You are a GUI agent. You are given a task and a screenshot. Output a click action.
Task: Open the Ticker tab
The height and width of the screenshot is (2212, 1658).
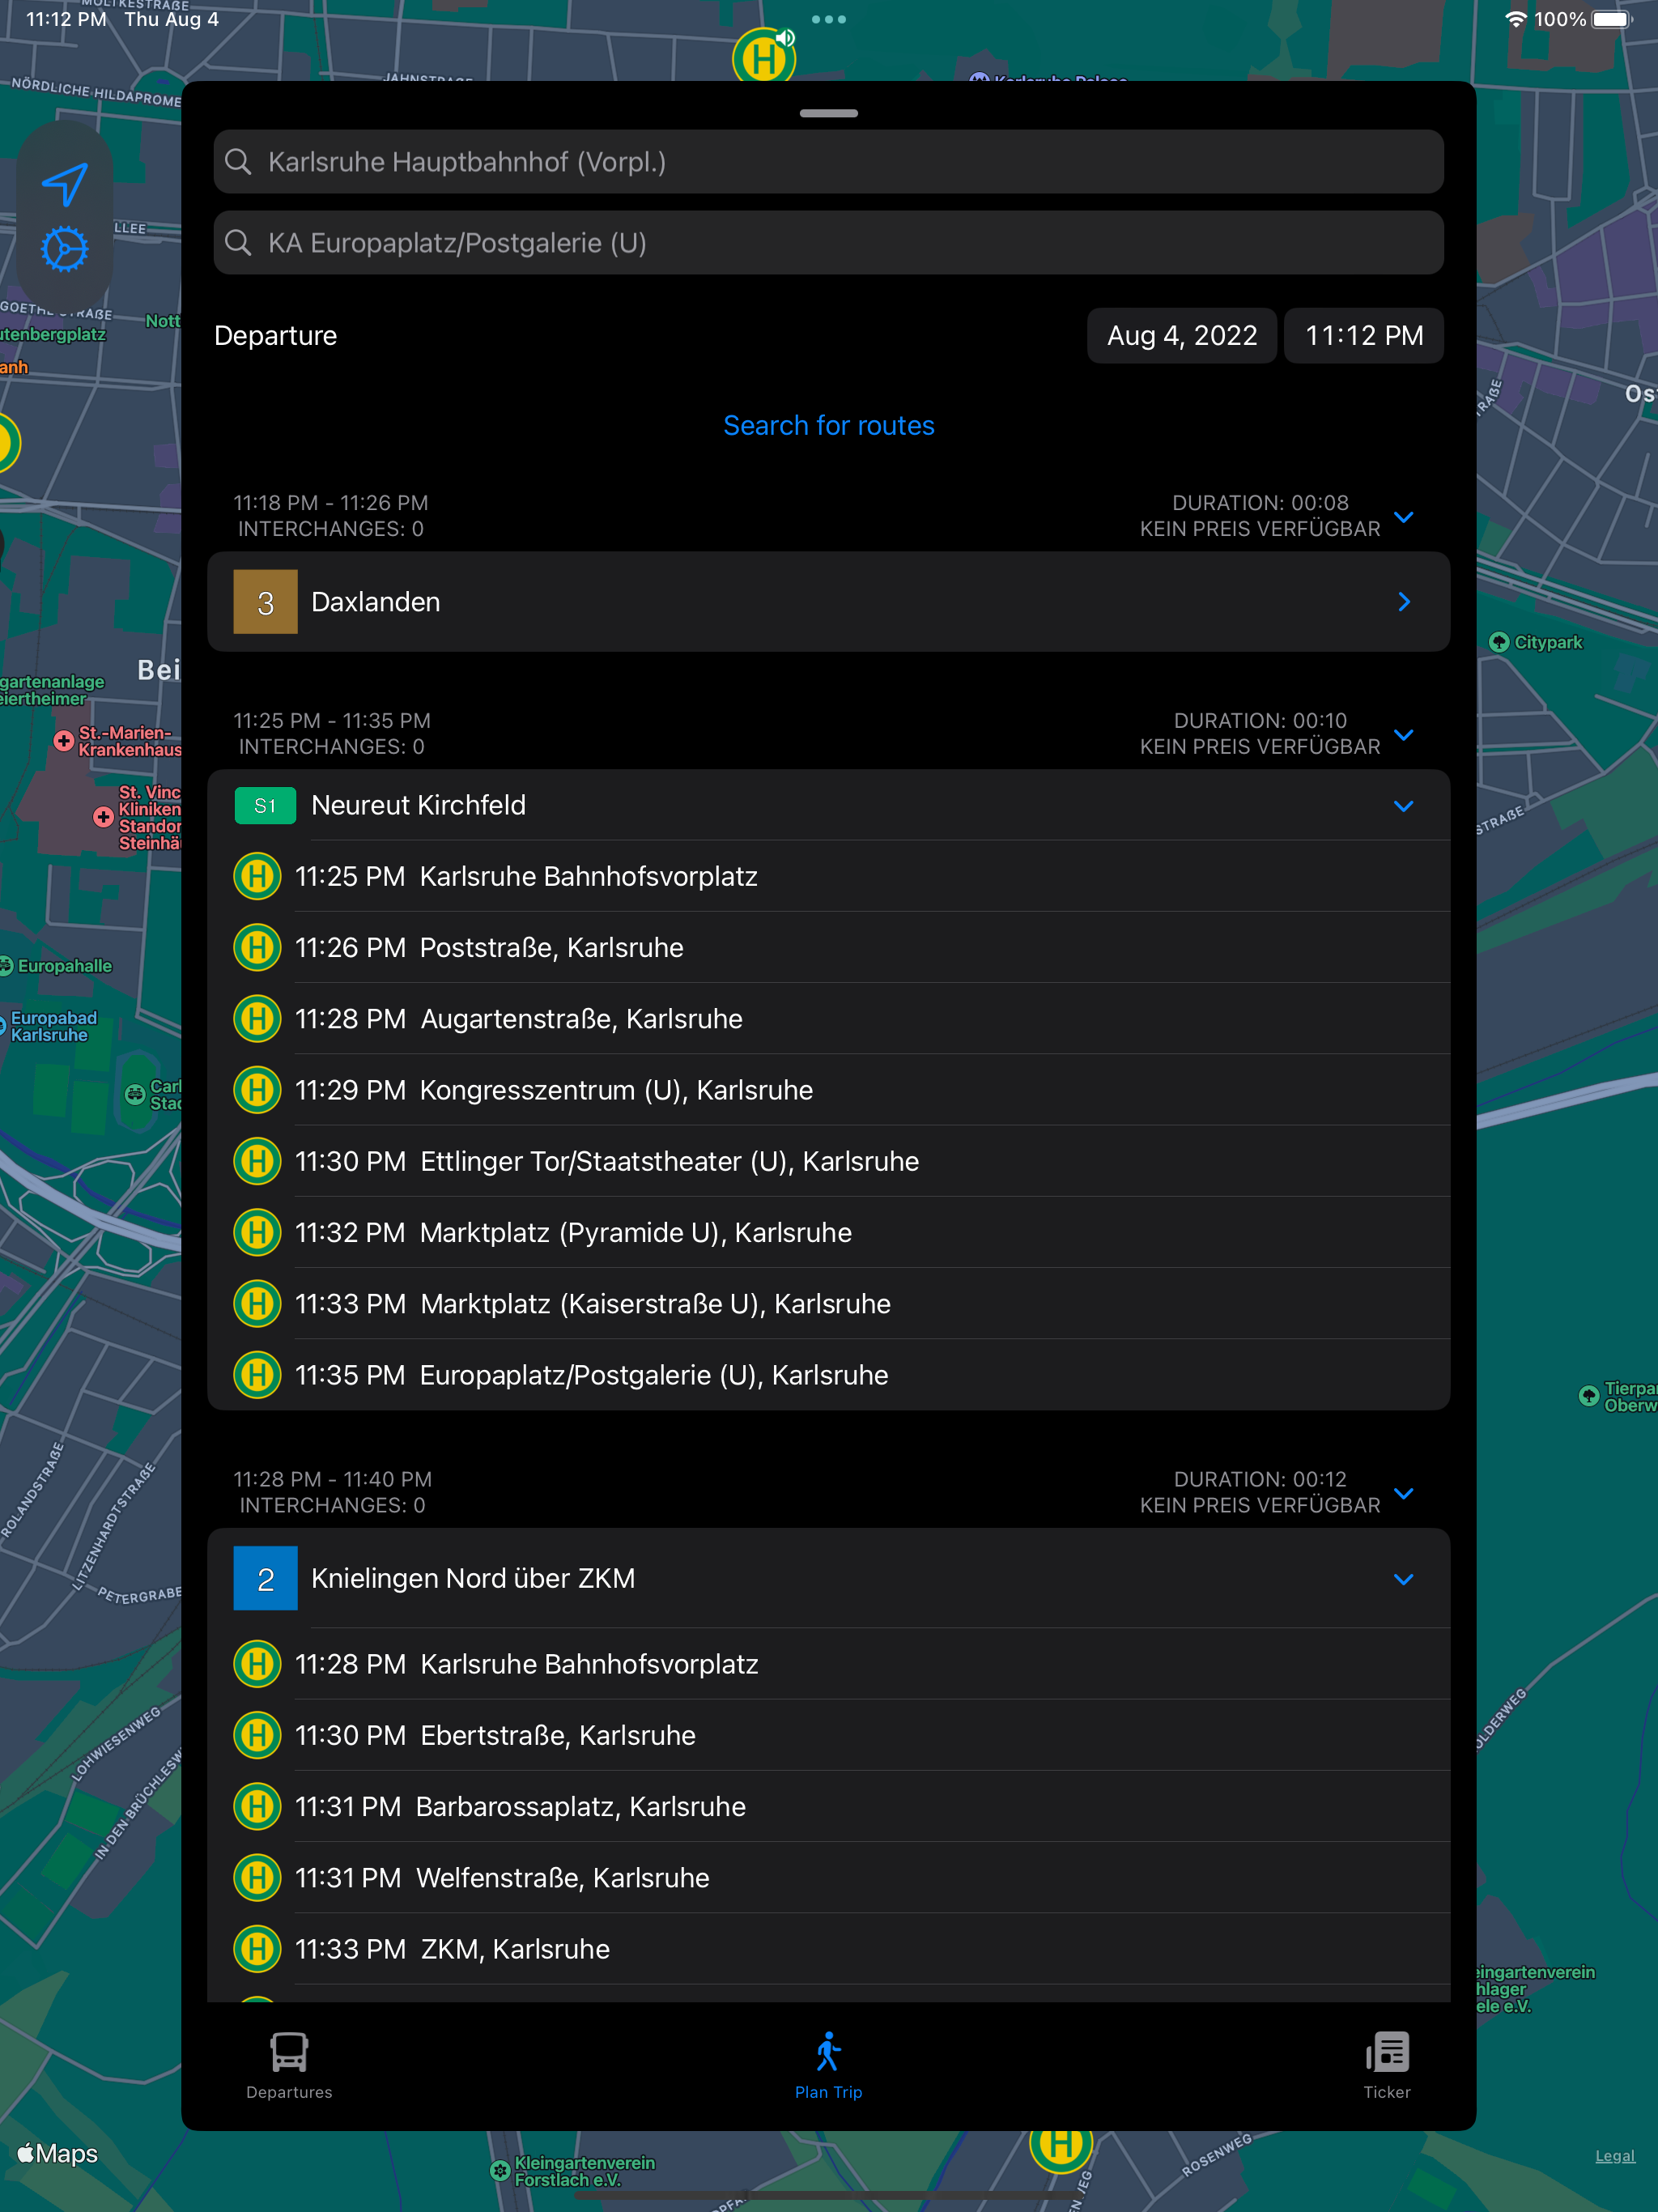1387,2066
